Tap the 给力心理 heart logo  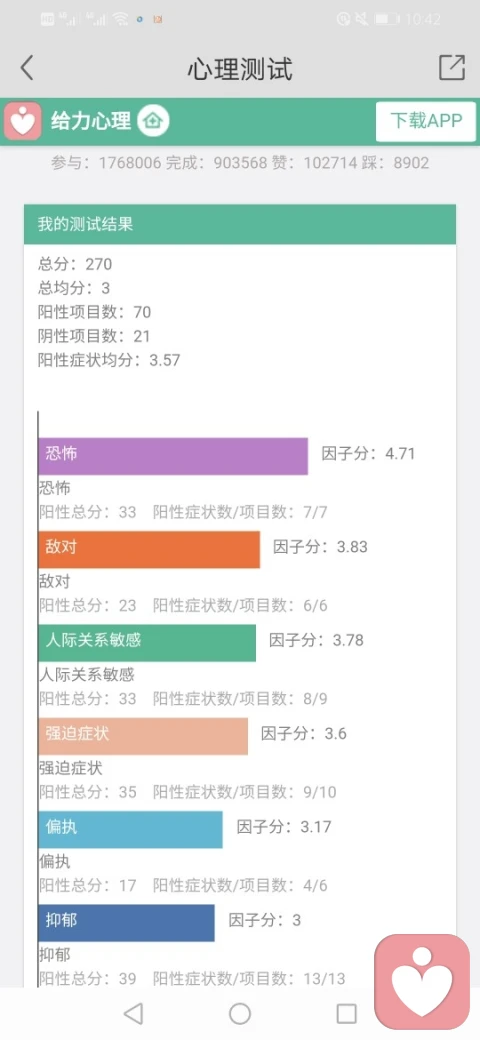(23, 121)
